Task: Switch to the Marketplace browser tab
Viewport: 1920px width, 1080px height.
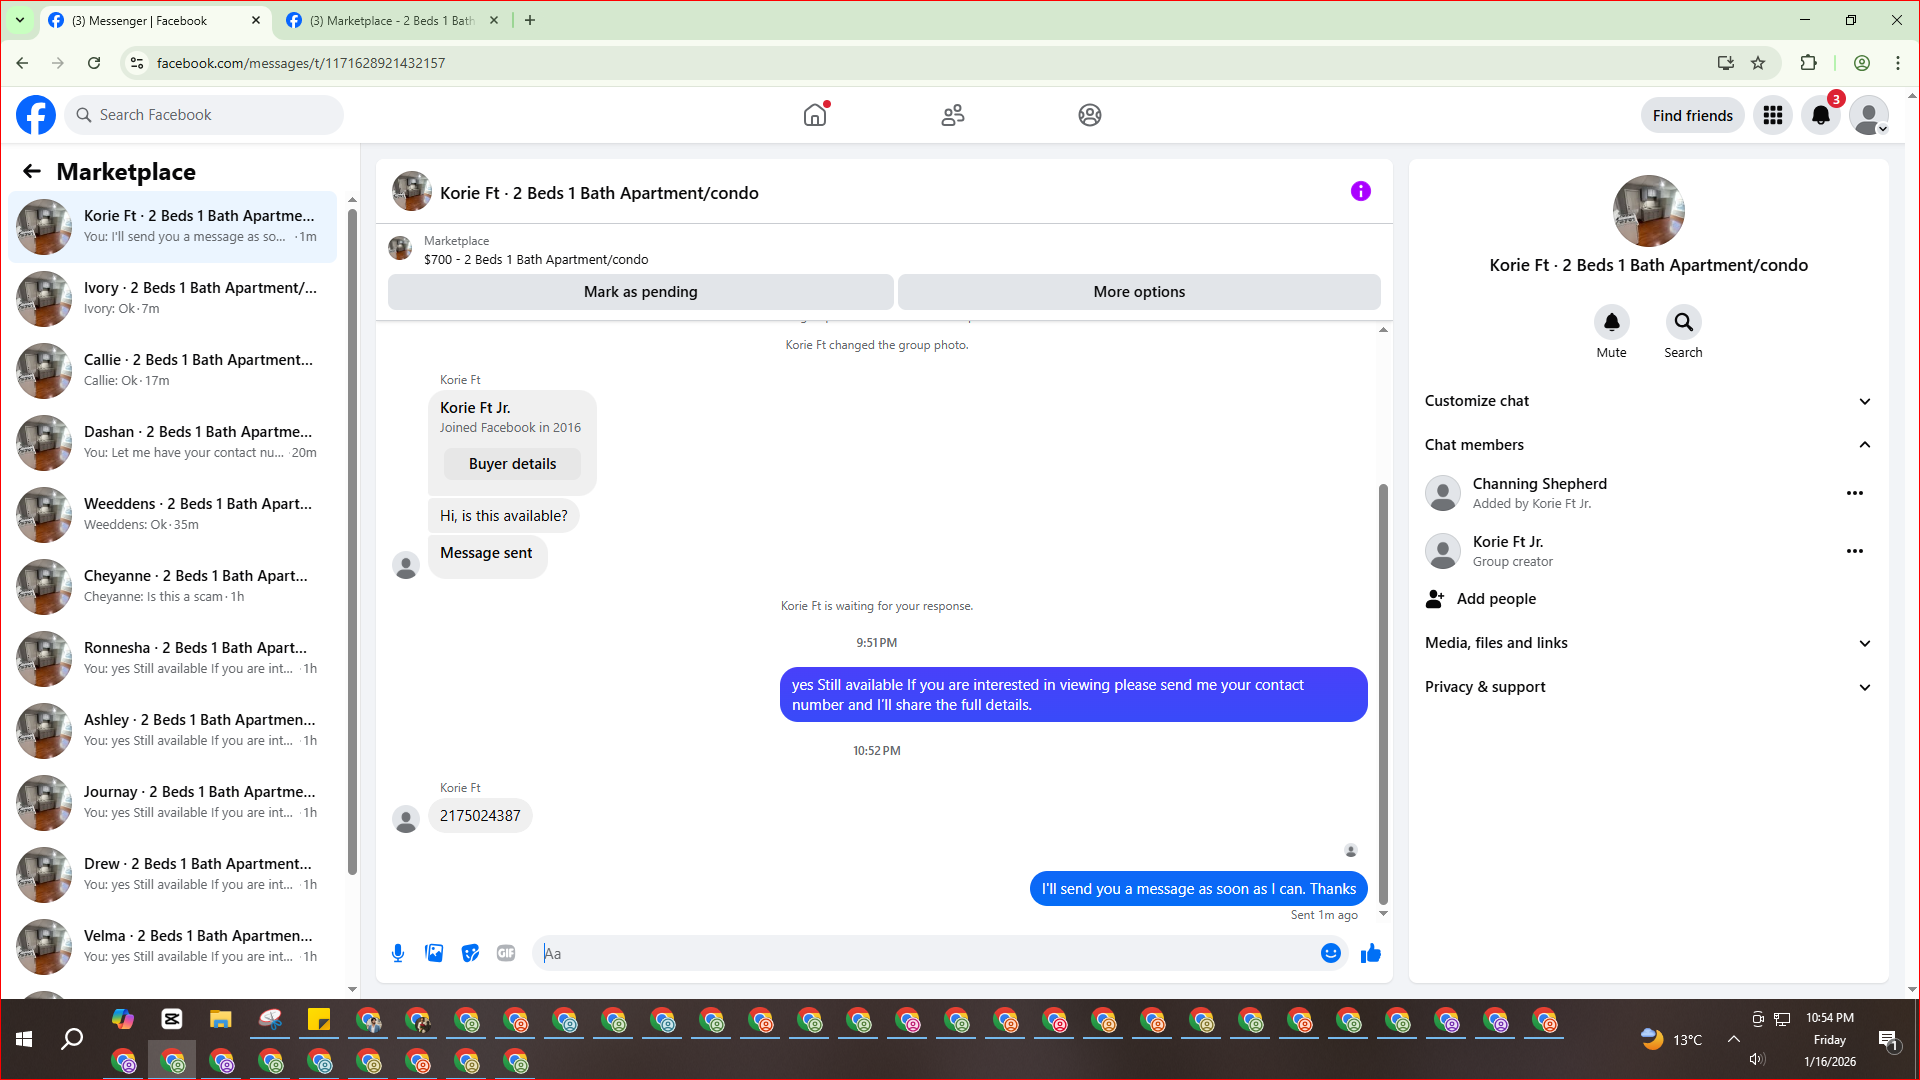Action: (x=390, y=20)
